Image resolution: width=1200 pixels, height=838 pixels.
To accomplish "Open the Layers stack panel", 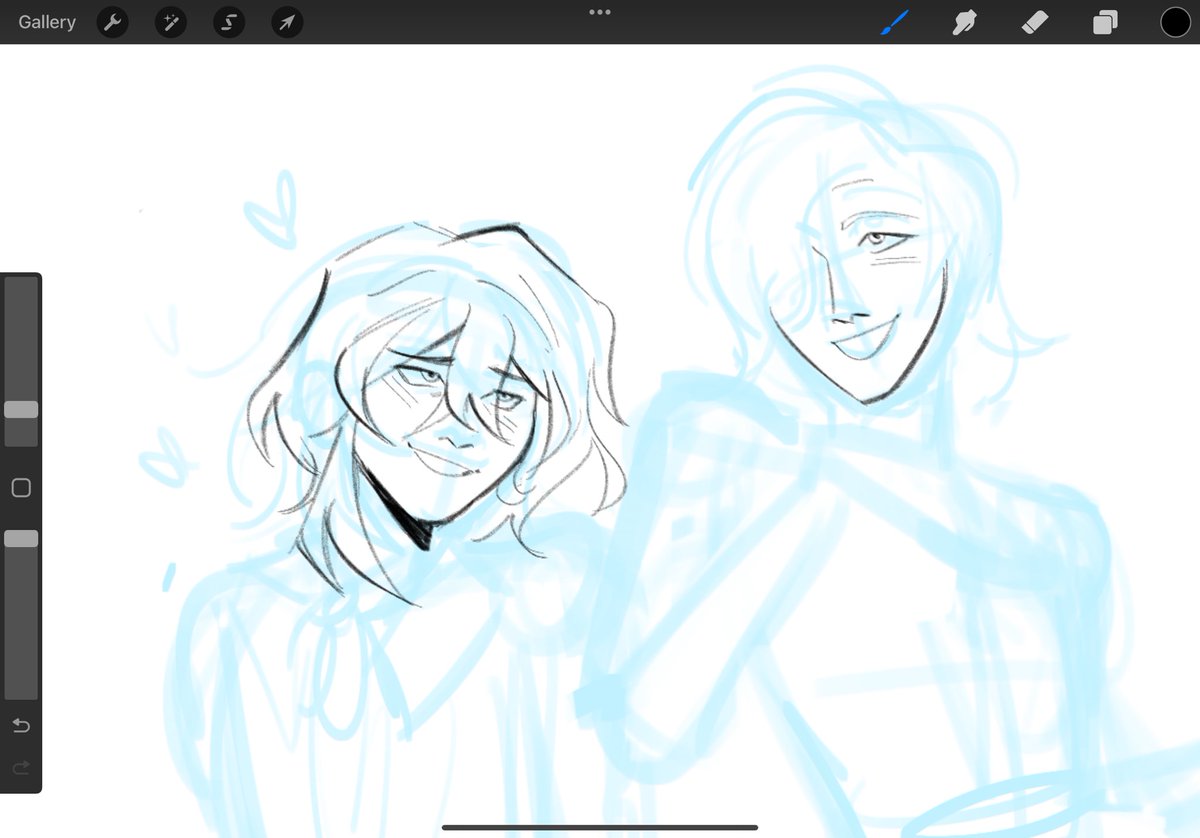I will click(x=1104, y=21).
